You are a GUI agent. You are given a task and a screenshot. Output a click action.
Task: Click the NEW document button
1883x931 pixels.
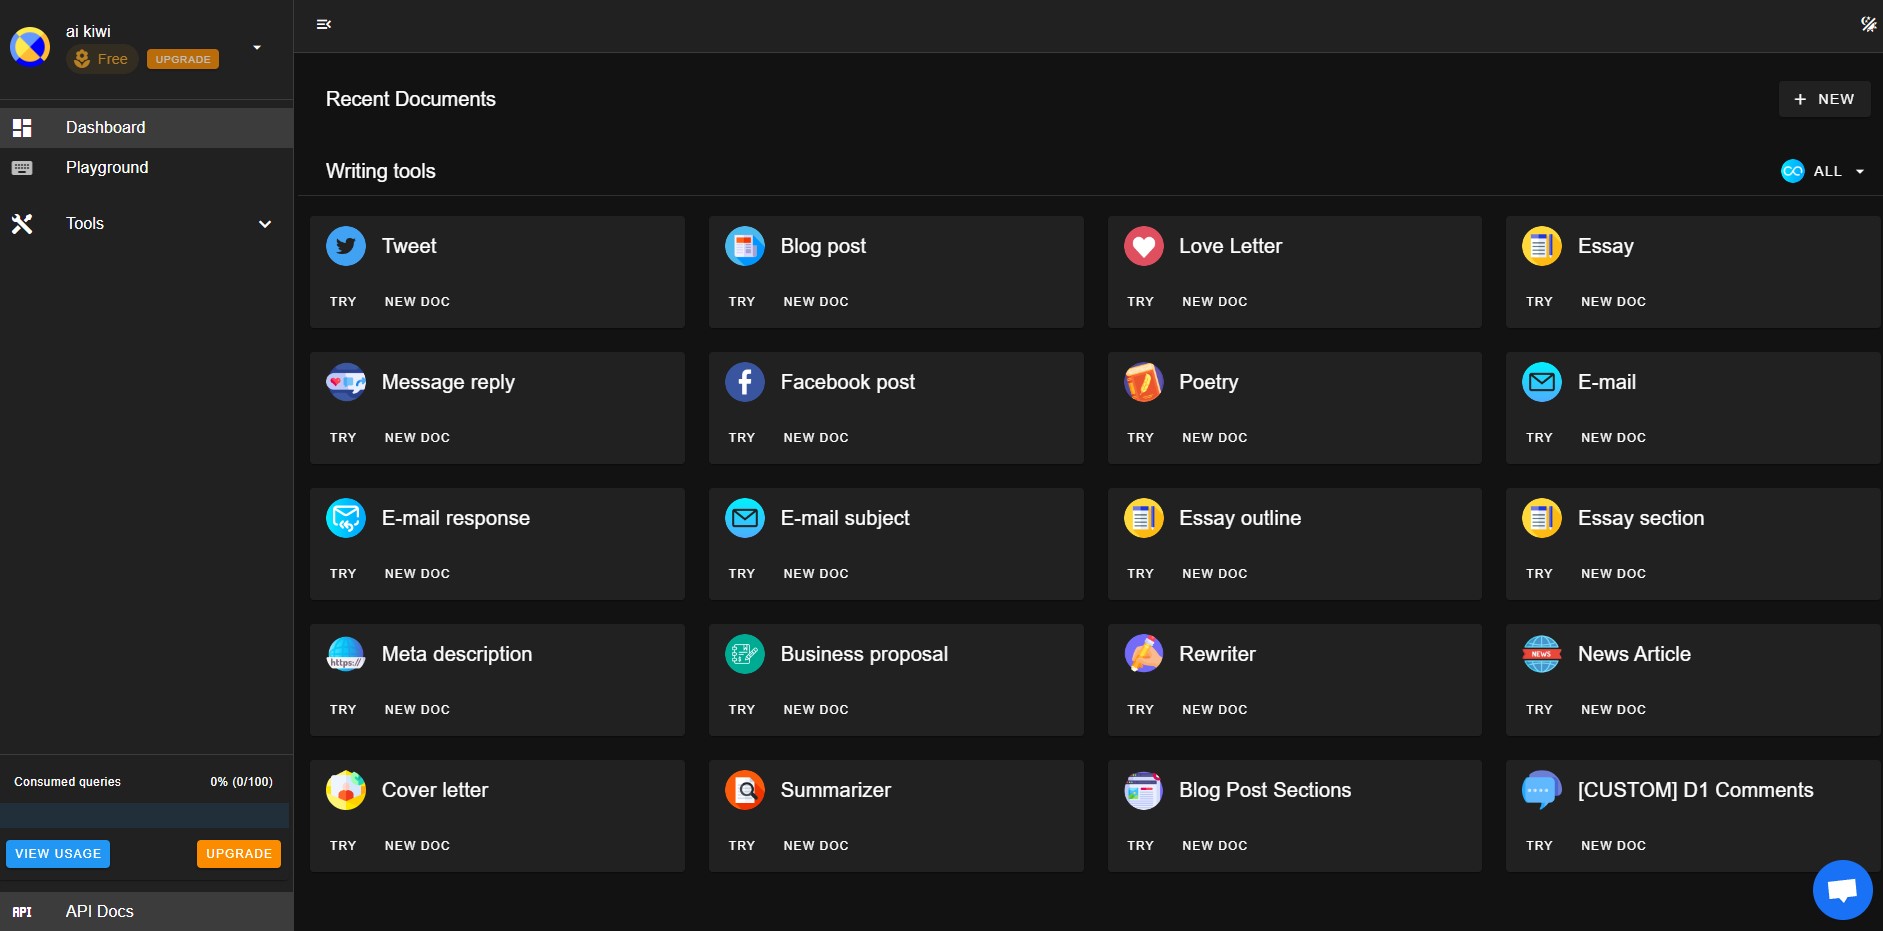[x=1824, y=99]
